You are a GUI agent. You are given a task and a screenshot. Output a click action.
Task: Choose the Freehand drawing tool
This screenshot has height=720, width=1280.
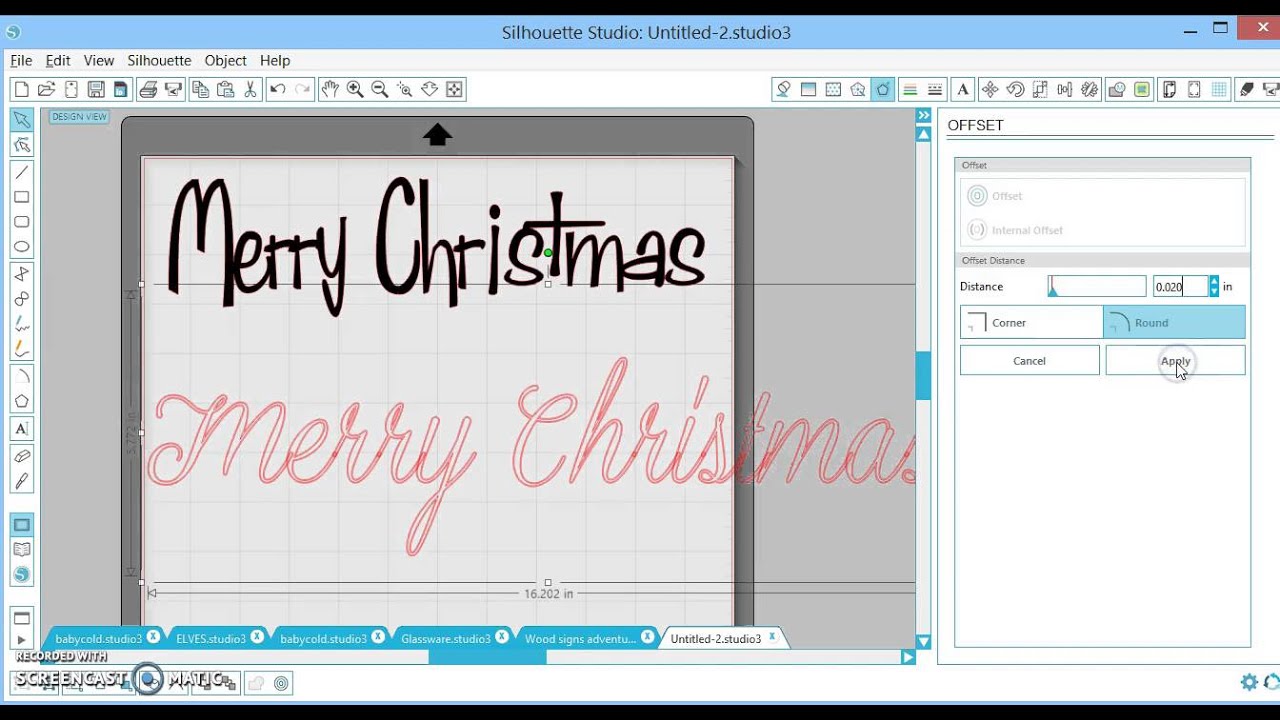tap(21, 324)
